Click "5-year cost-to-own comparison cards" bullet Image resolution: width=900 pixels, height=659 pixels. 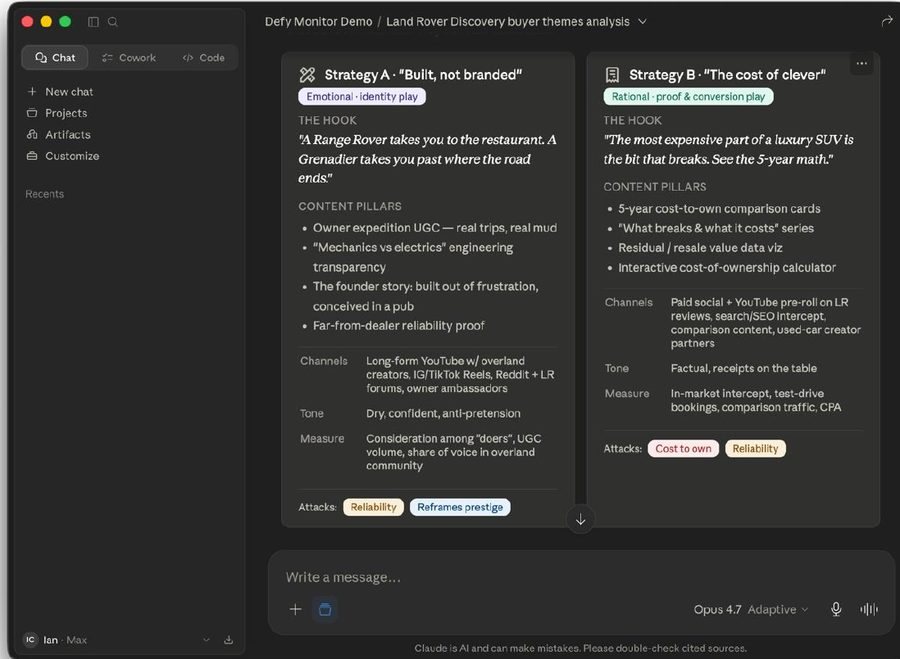click(x=719, y=208)
